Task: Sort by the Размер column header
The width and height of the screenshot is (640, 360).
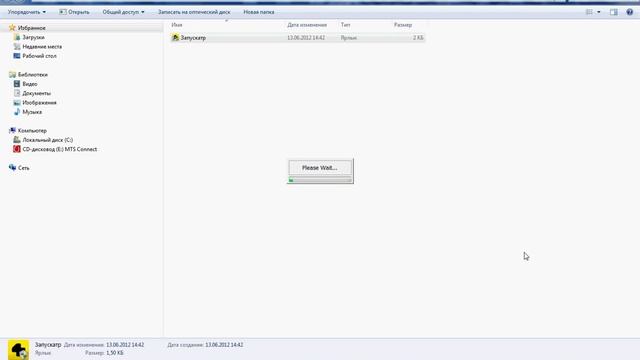Action: coord(403,25)
